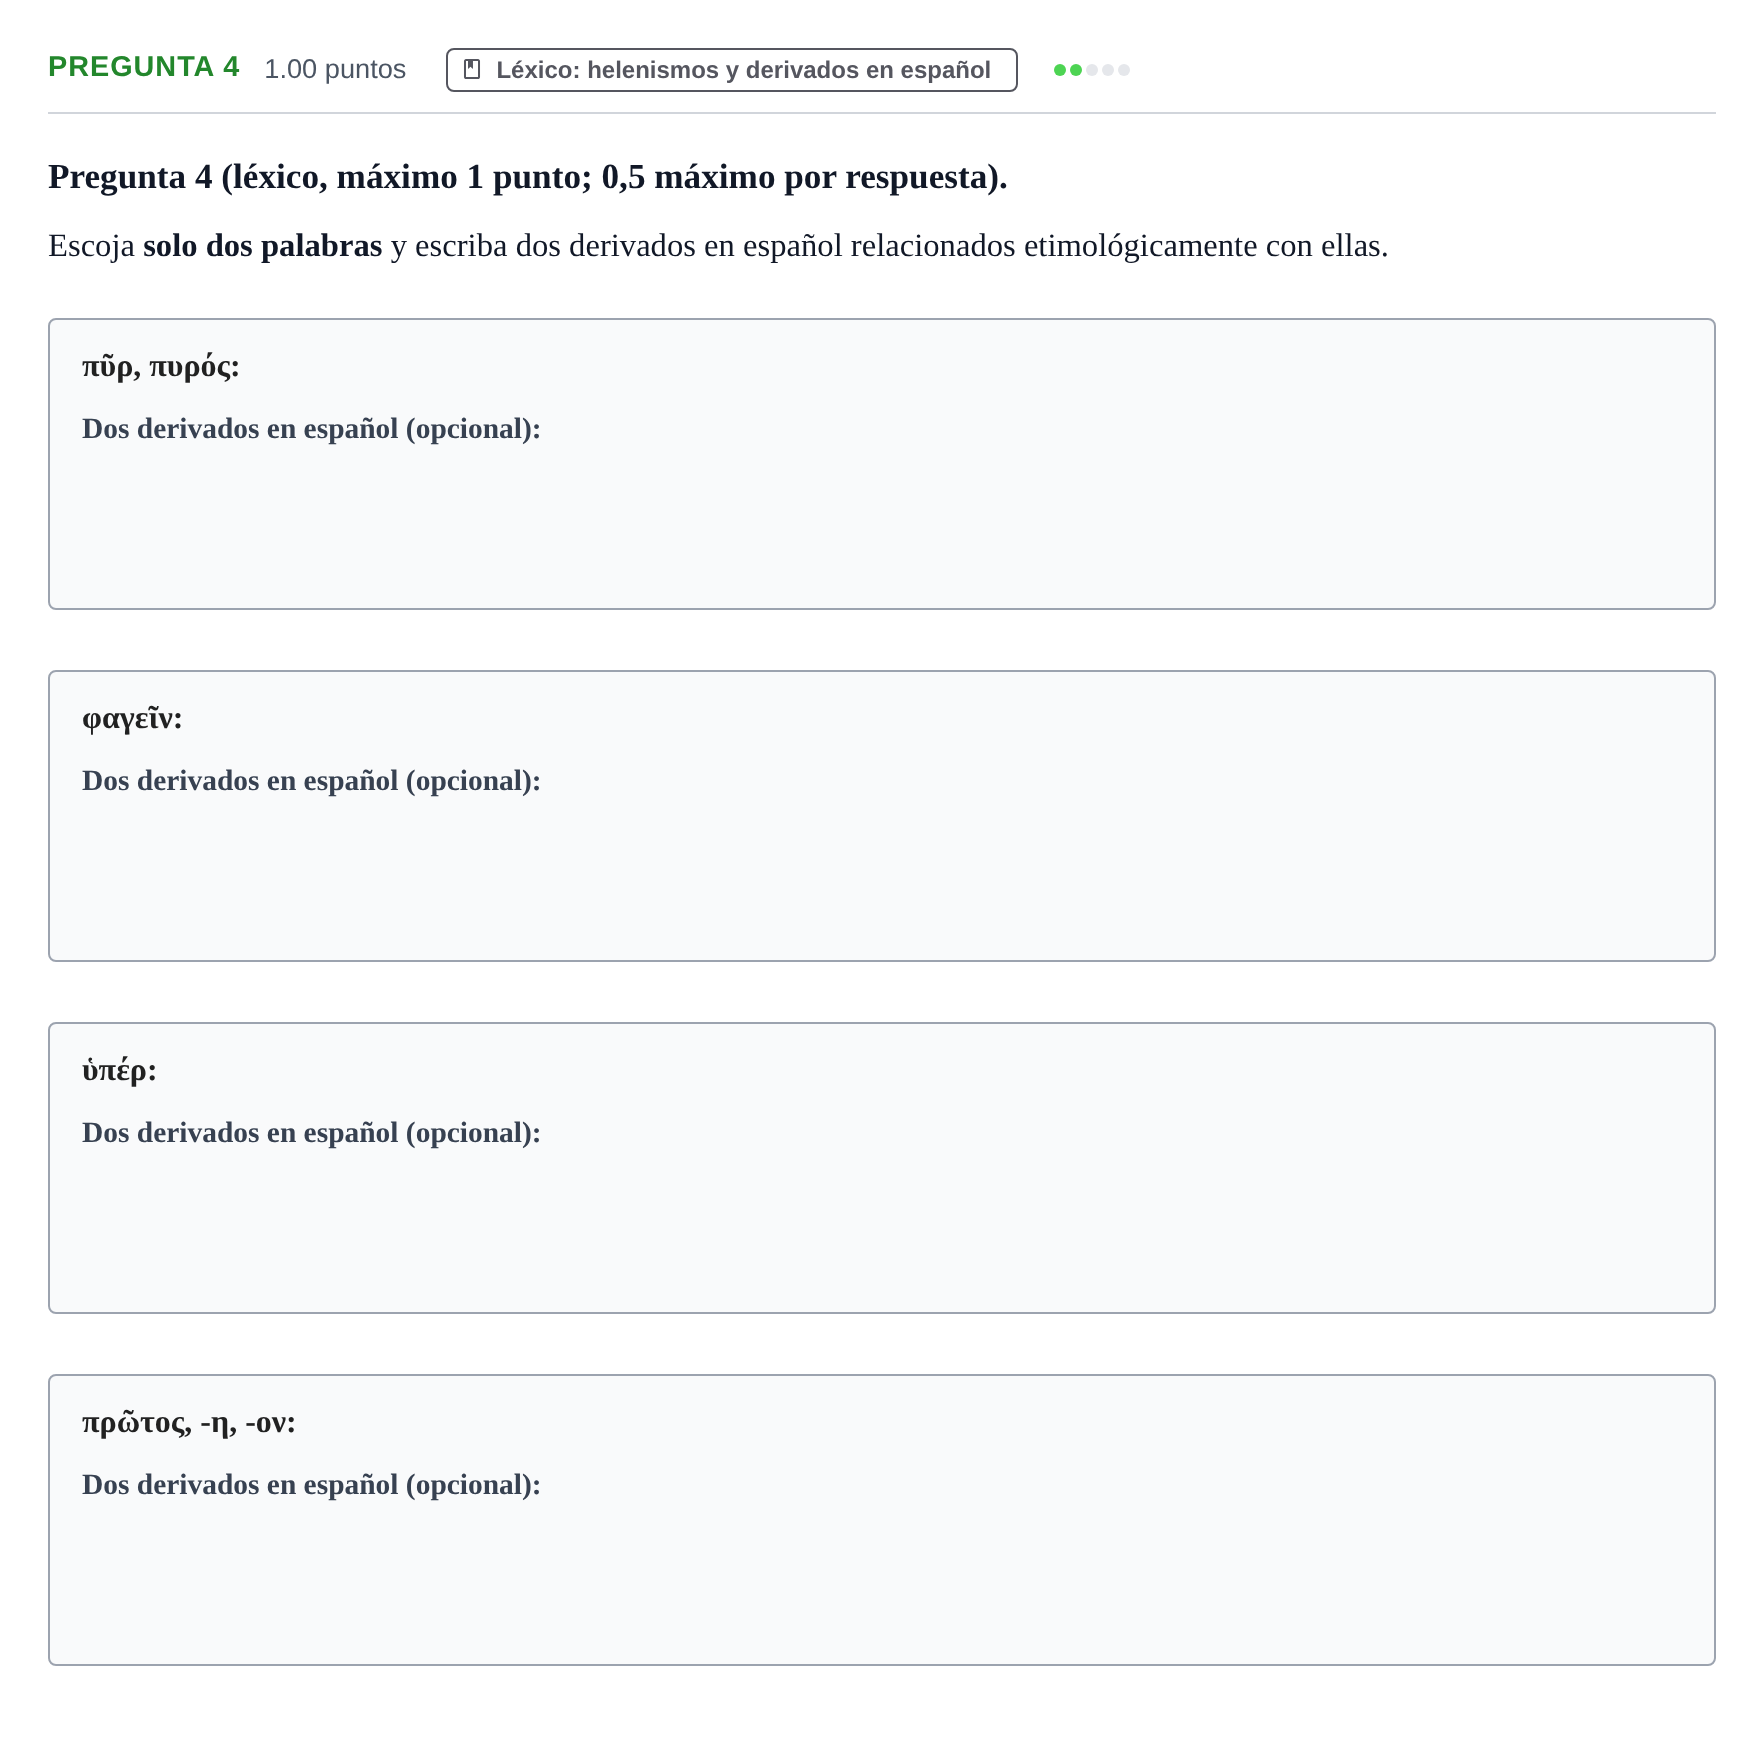Click the fourth gray difficulty dot
The width and height of the screenshot is (1764, 1744).
[1108, 70]
